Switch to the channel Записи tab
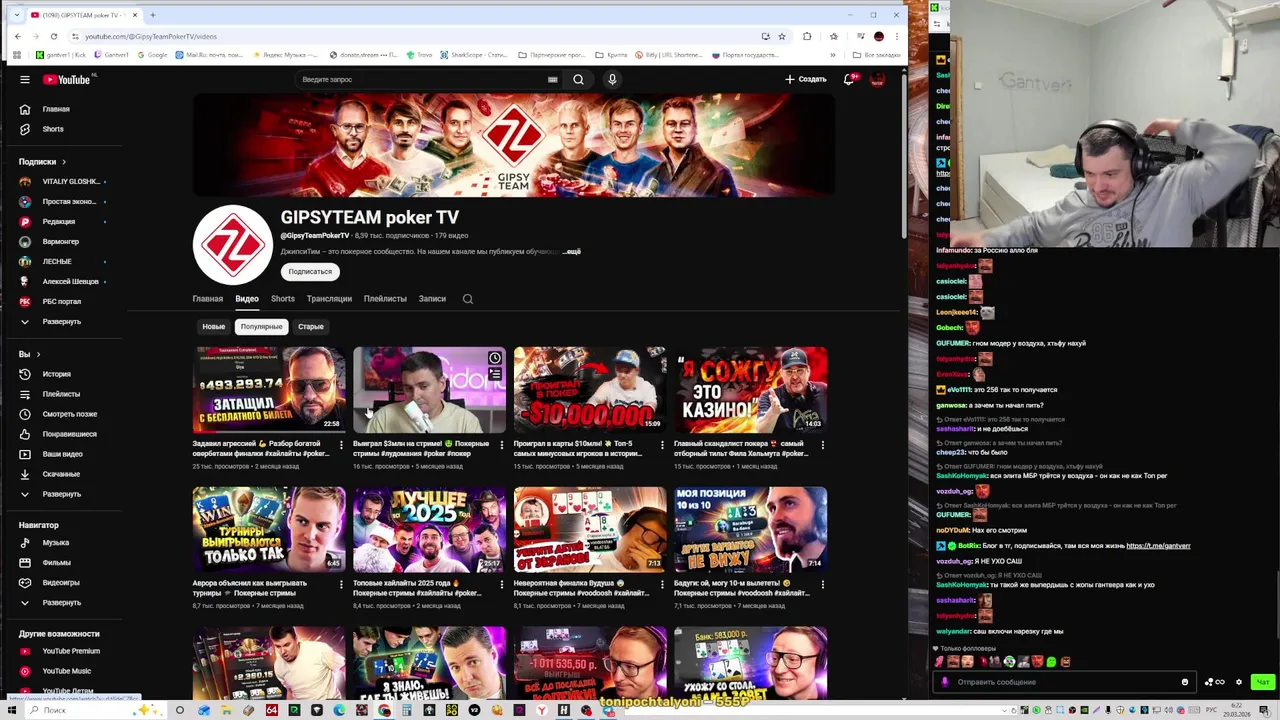The width and height of the screenshot is (1280, 720). [x=432, y=299]
